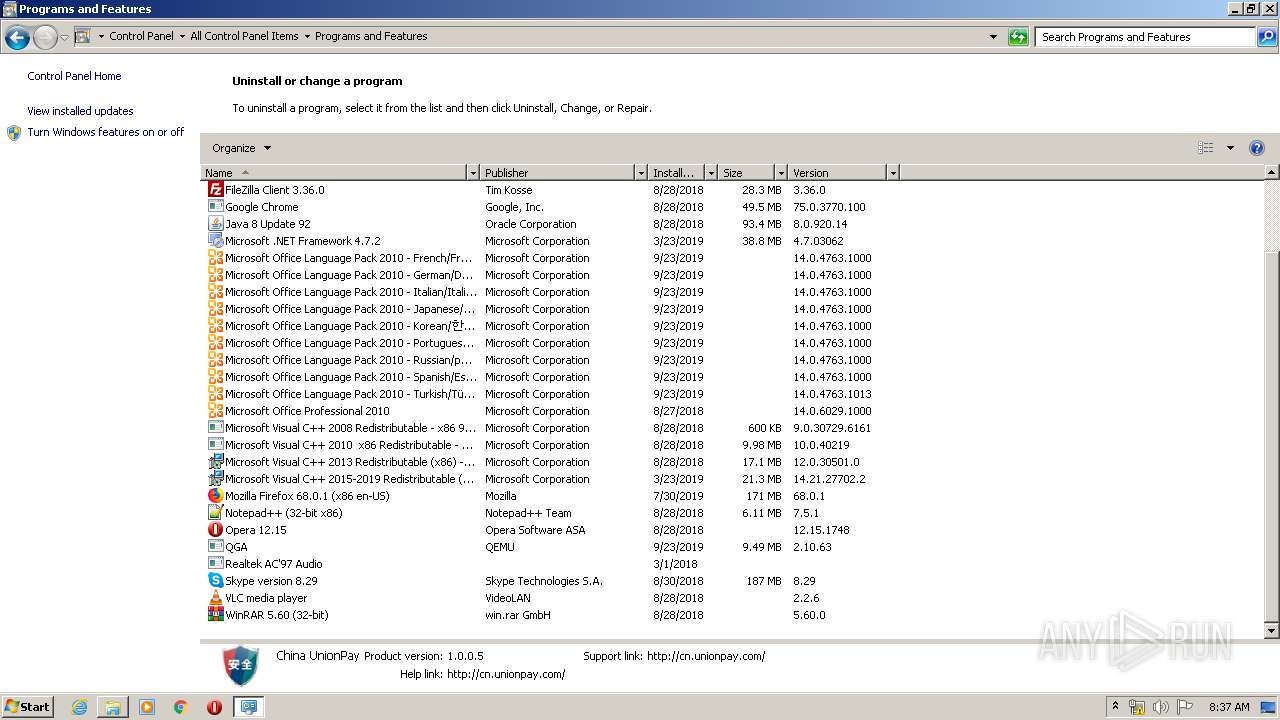
Task: Click Oracle Corporation publisher cell
Action: click(531, 224)
